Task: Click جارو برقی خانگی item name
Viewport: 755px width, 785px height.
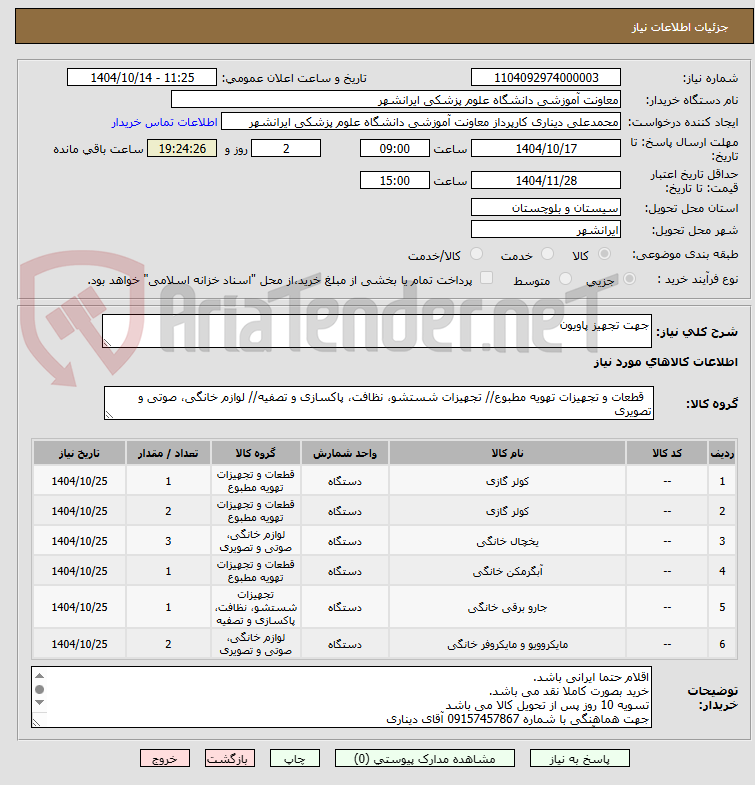Action: pyautogui.click(x=507, y=607)
